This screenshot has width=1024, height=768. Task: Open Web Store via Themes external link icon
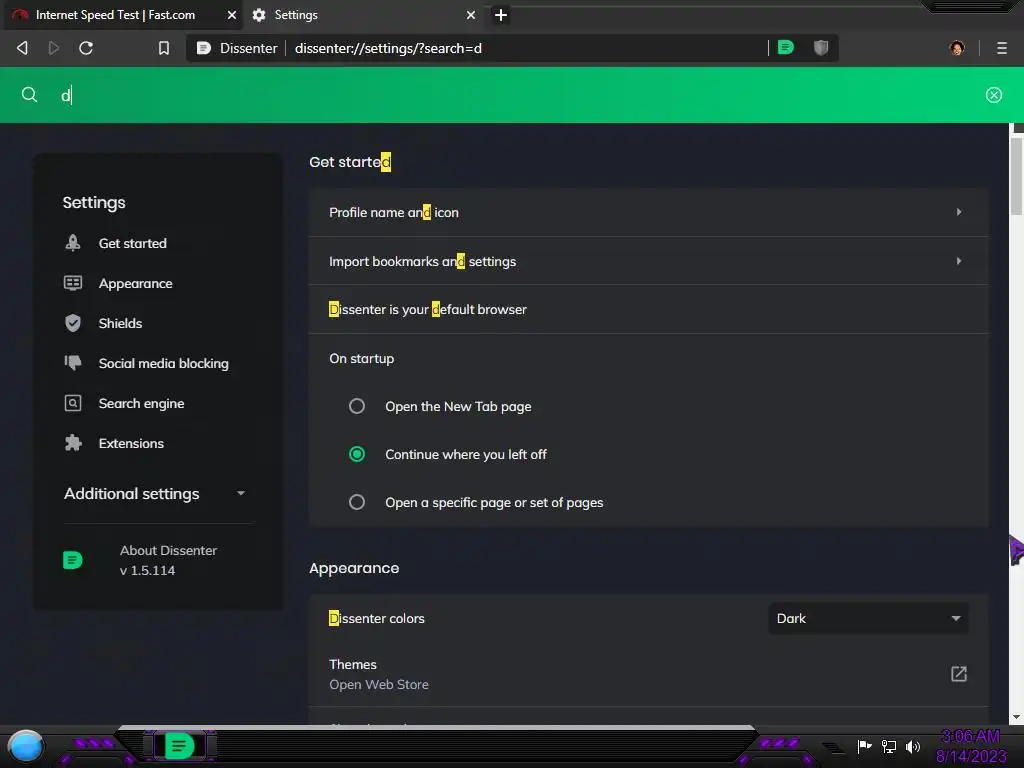click(958, 674)
